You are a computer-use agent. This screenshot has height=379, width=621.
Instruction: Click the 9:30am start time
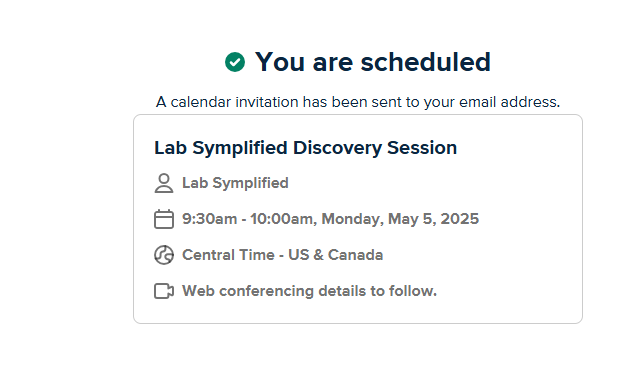pyautogui.click(x=210, y=219)
